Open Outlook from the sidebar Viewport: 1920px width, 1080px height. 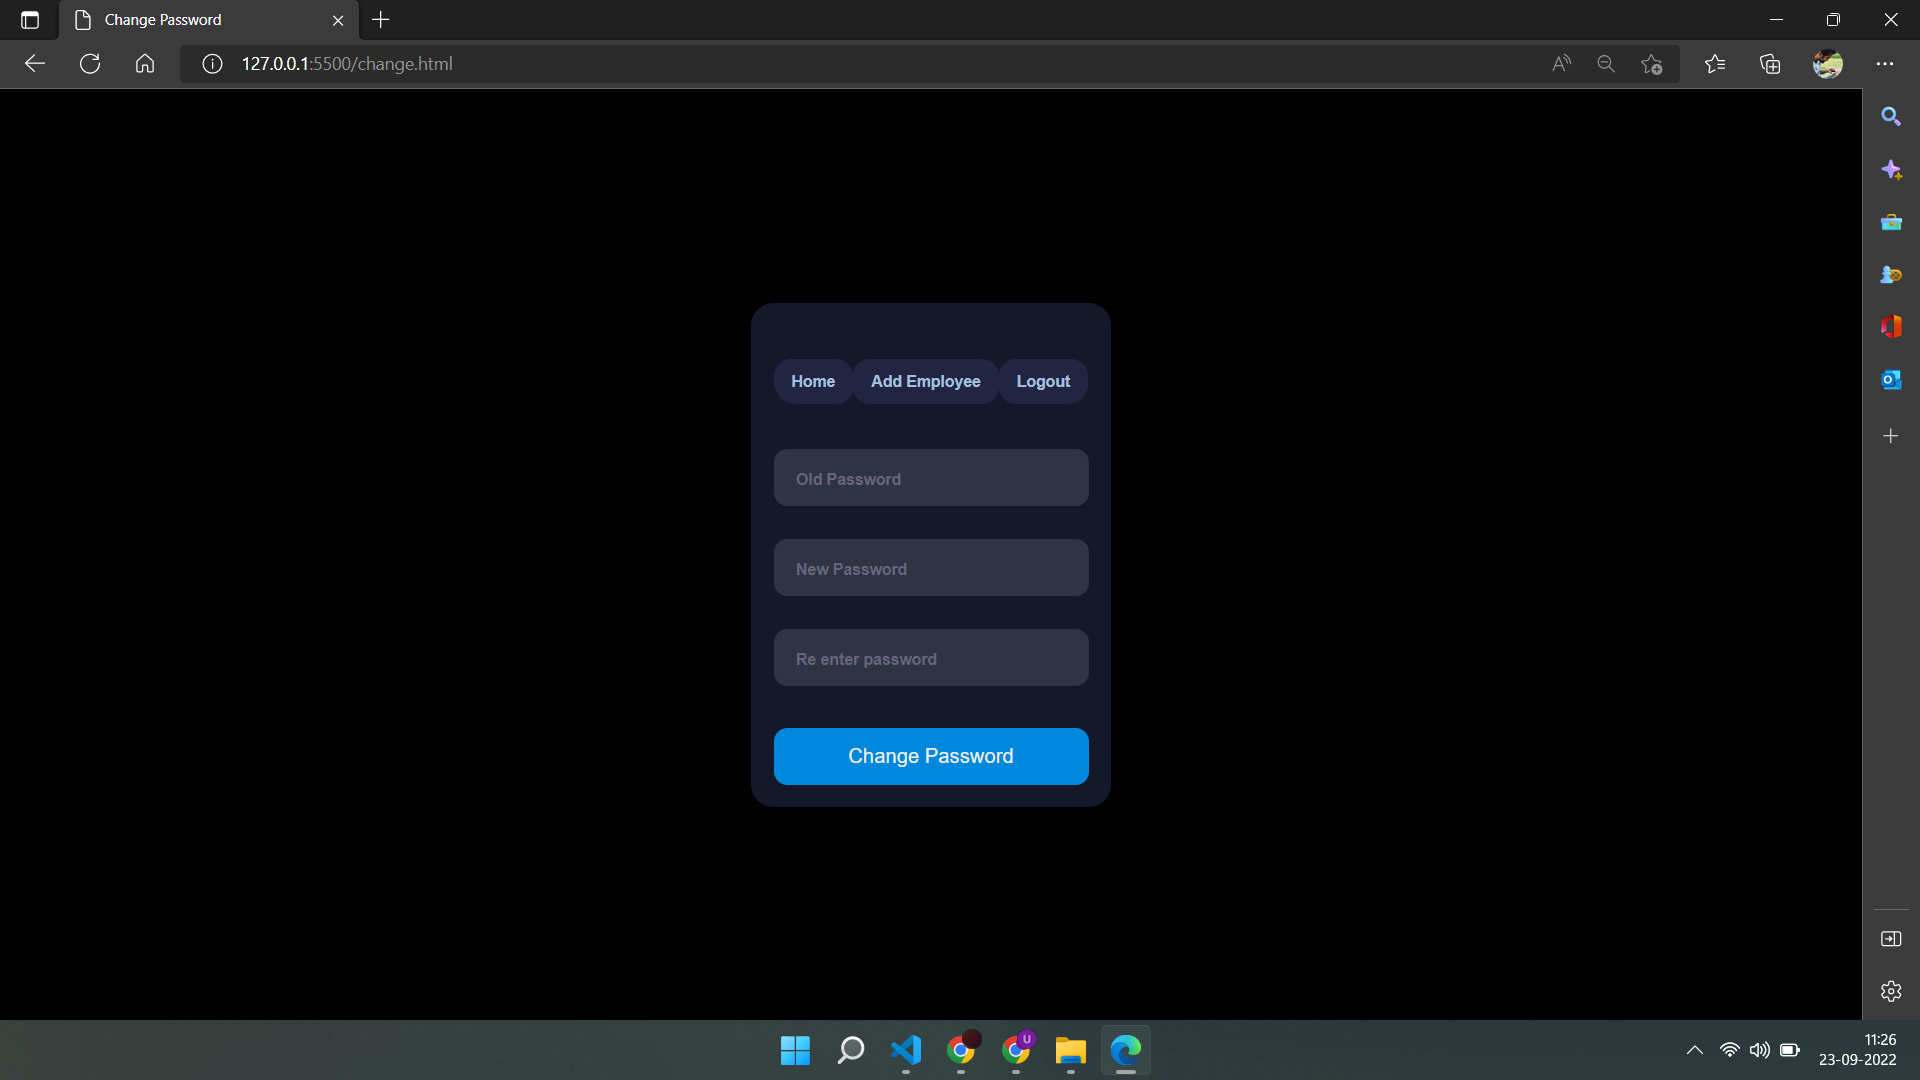coord(1891,380)
